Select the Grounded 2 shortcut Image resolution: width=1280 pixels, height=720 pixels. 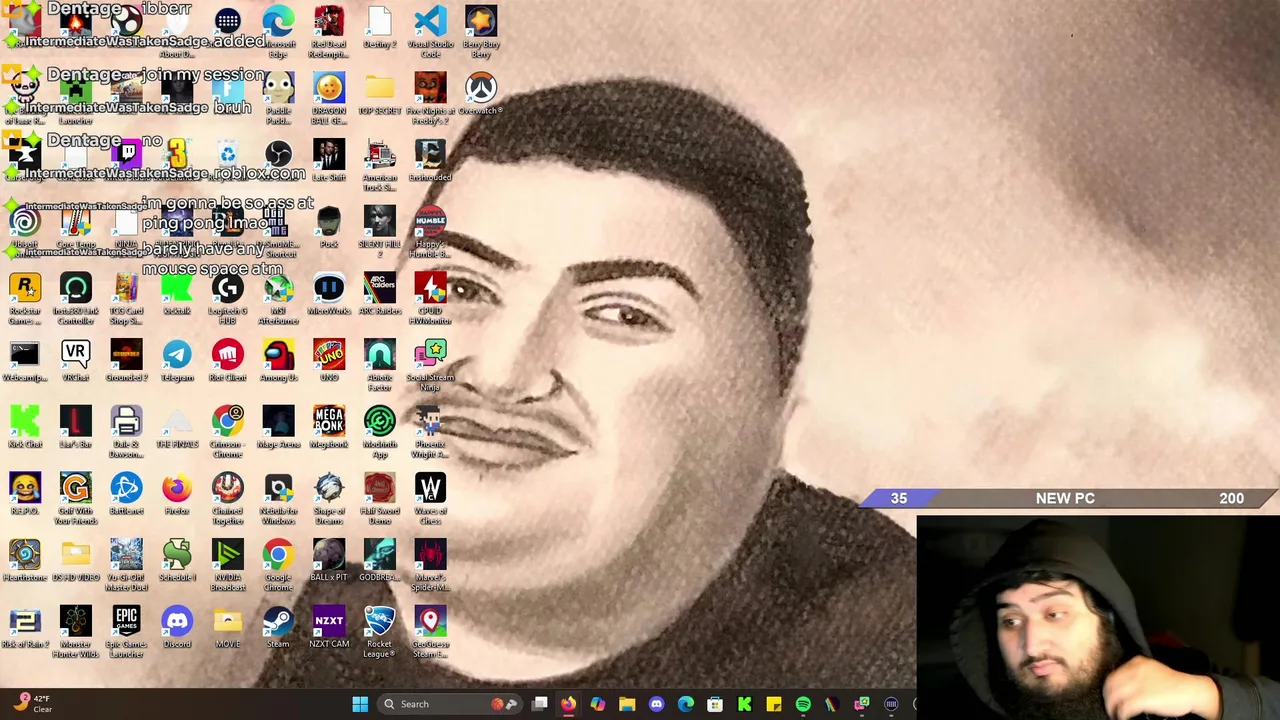(126, 355)
